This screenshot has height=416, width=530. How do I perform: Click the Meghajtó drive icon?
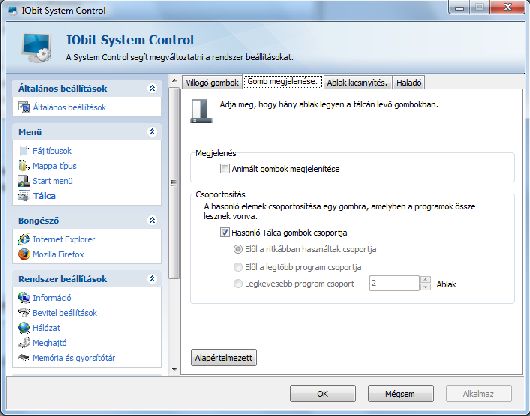(24, 343)
